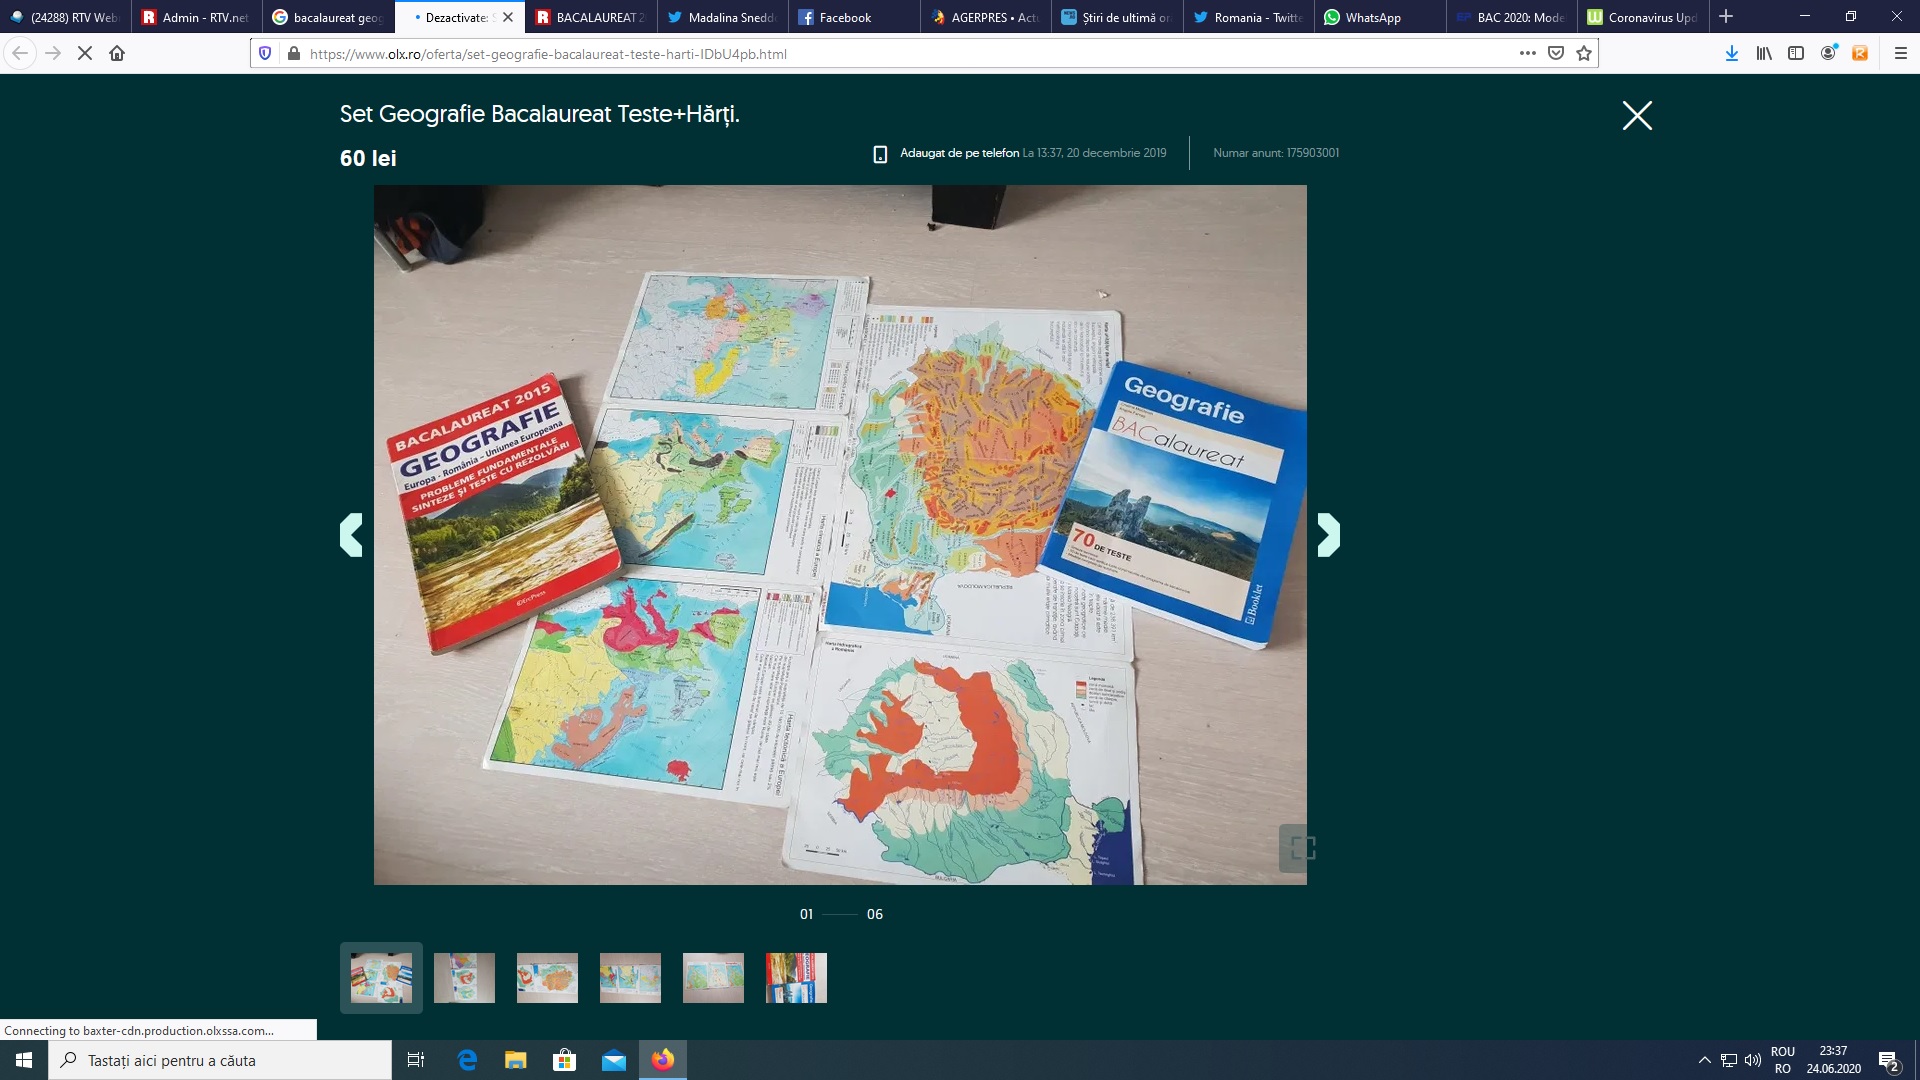The width and height of the screenshot is (1920, 1080).
Task: Select the fifth gallery thumbnail
Action: [713, 978]
